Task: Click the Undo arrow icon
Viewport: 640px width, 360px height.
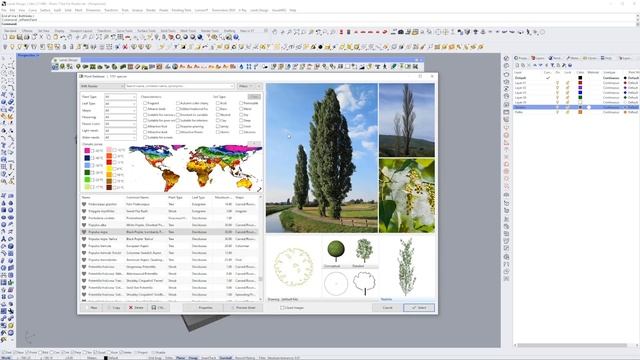Action: (x=63, y=37)
